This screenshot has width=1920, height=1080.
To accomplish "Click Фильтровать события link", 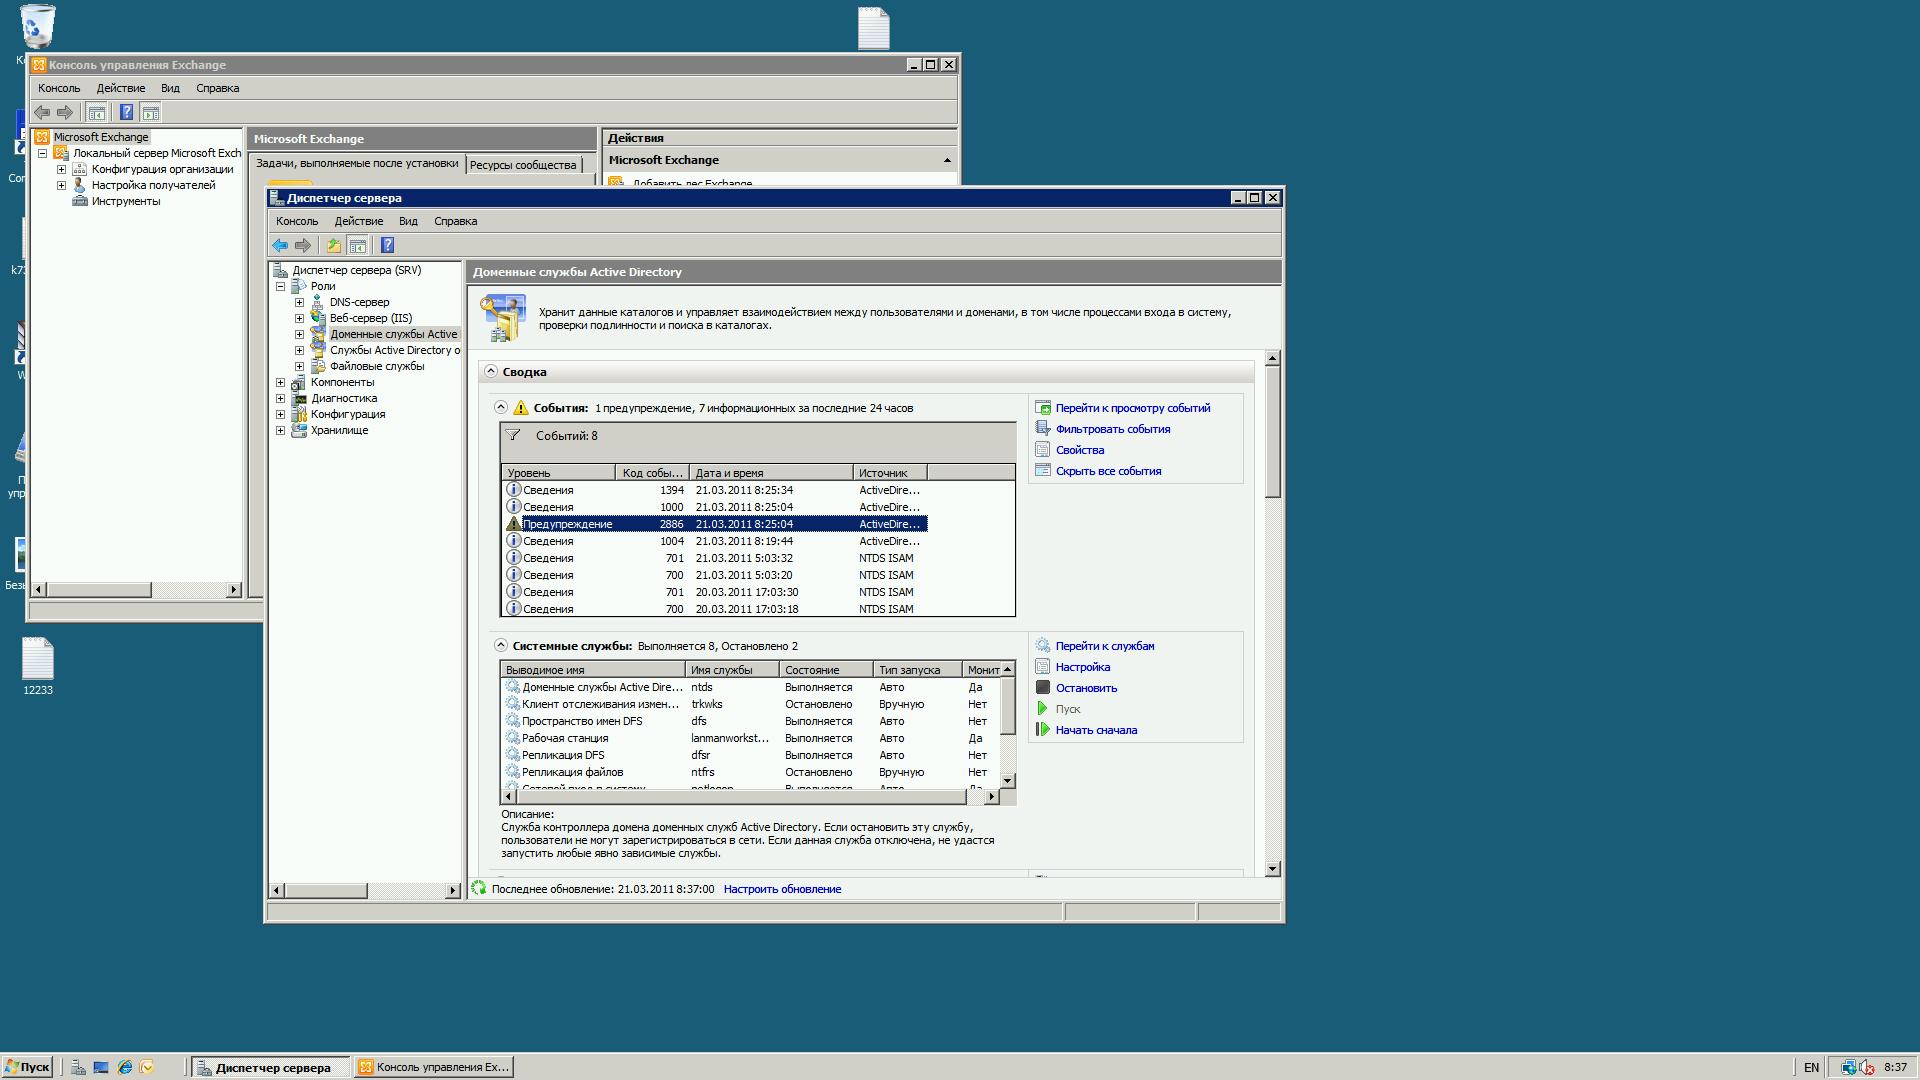I will (x=1112, y=429).
